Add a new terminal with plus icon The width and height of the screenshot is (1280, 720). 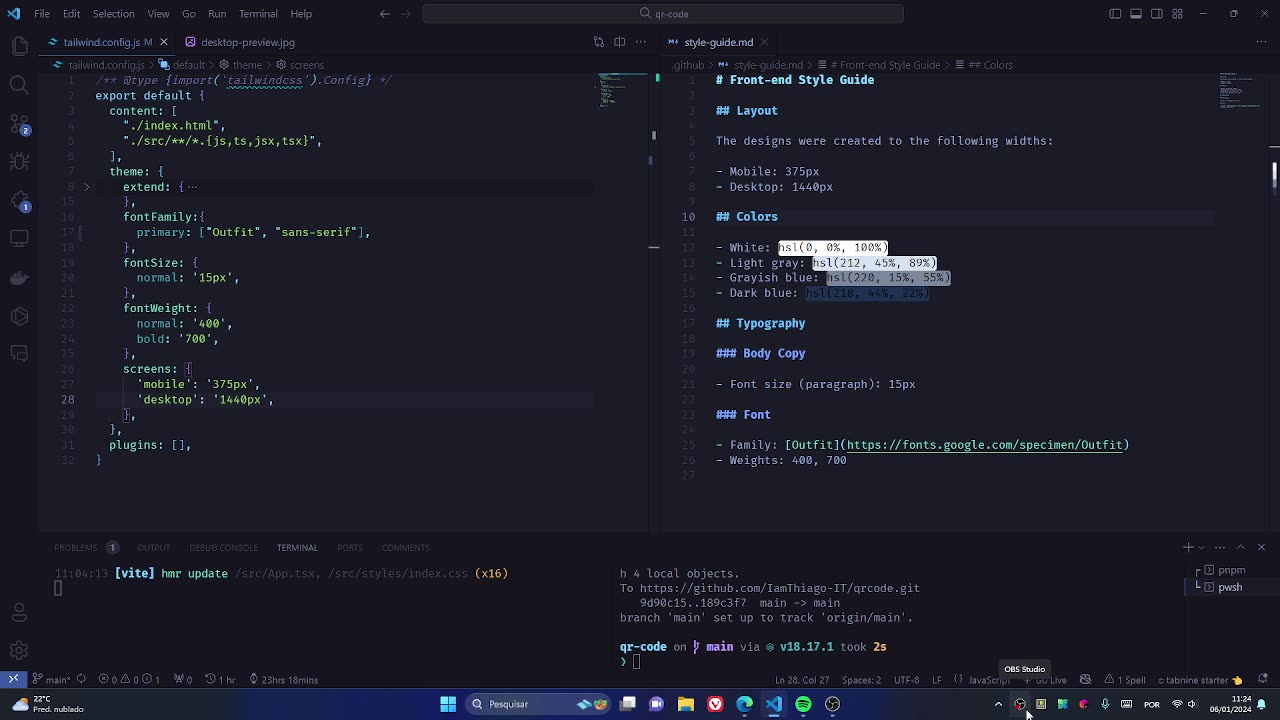point(1188,547)
